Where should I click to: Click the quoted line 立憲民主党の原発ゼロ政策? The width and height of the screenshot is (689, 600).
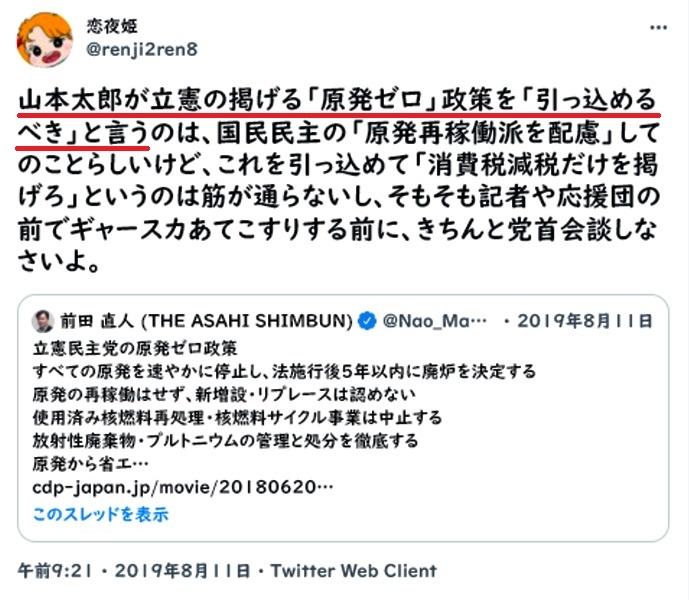[x=135, y=348]
